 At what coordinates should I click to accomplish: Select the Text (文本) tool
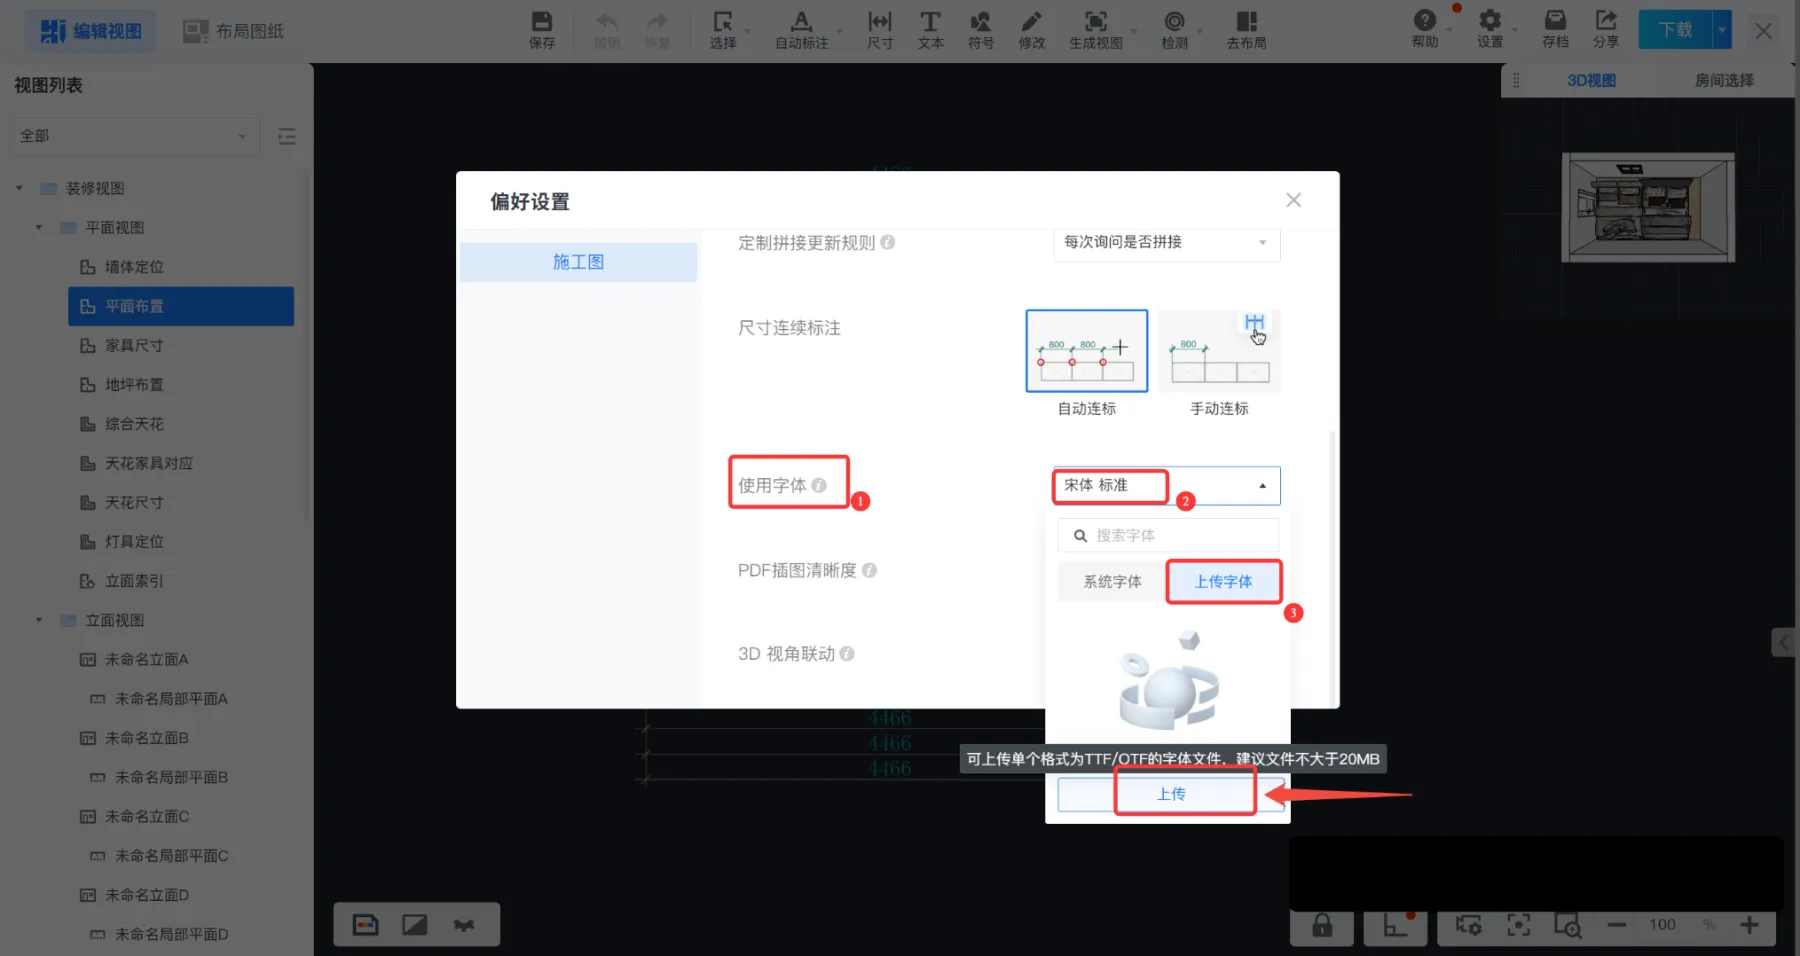[x=930, y=29]
